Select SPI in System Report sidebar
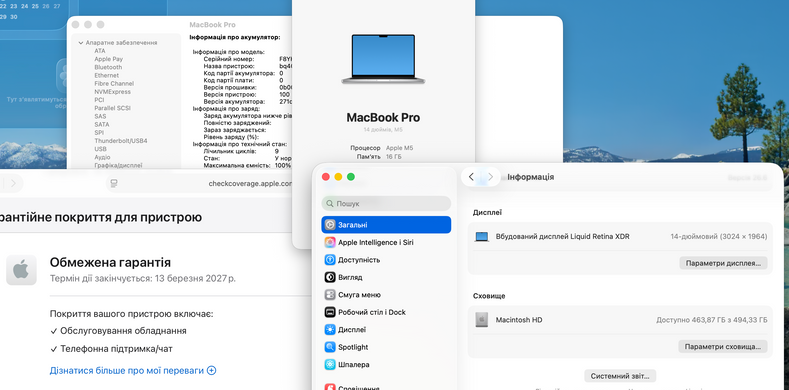The height and width of the screenshot is (390, 789). coord(99,132)
